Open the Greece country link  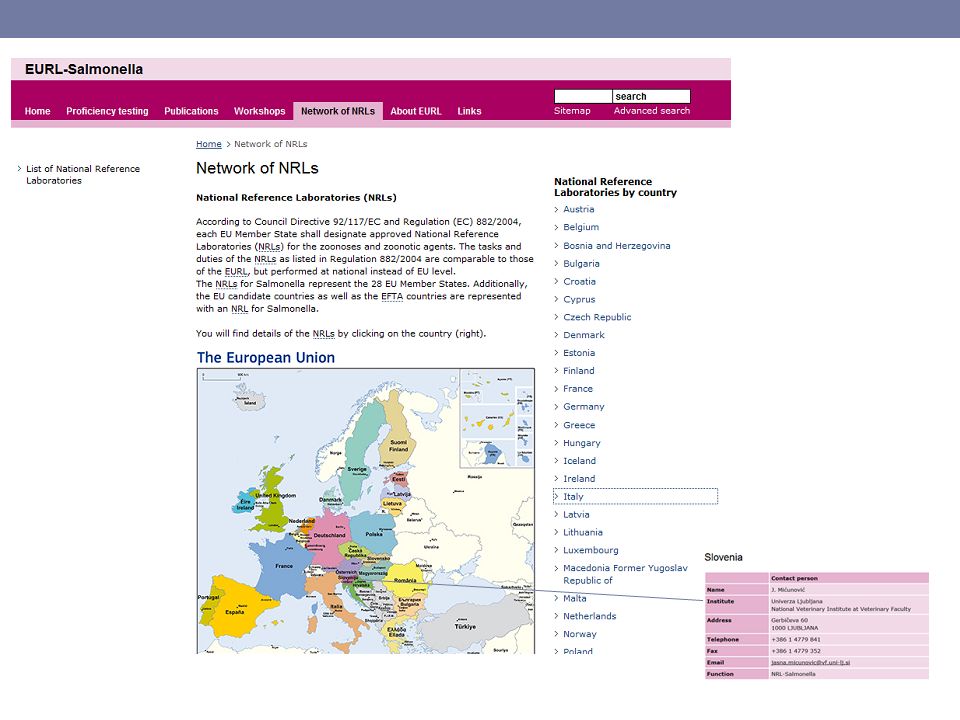pyautogui.click(x=579, y=425)
